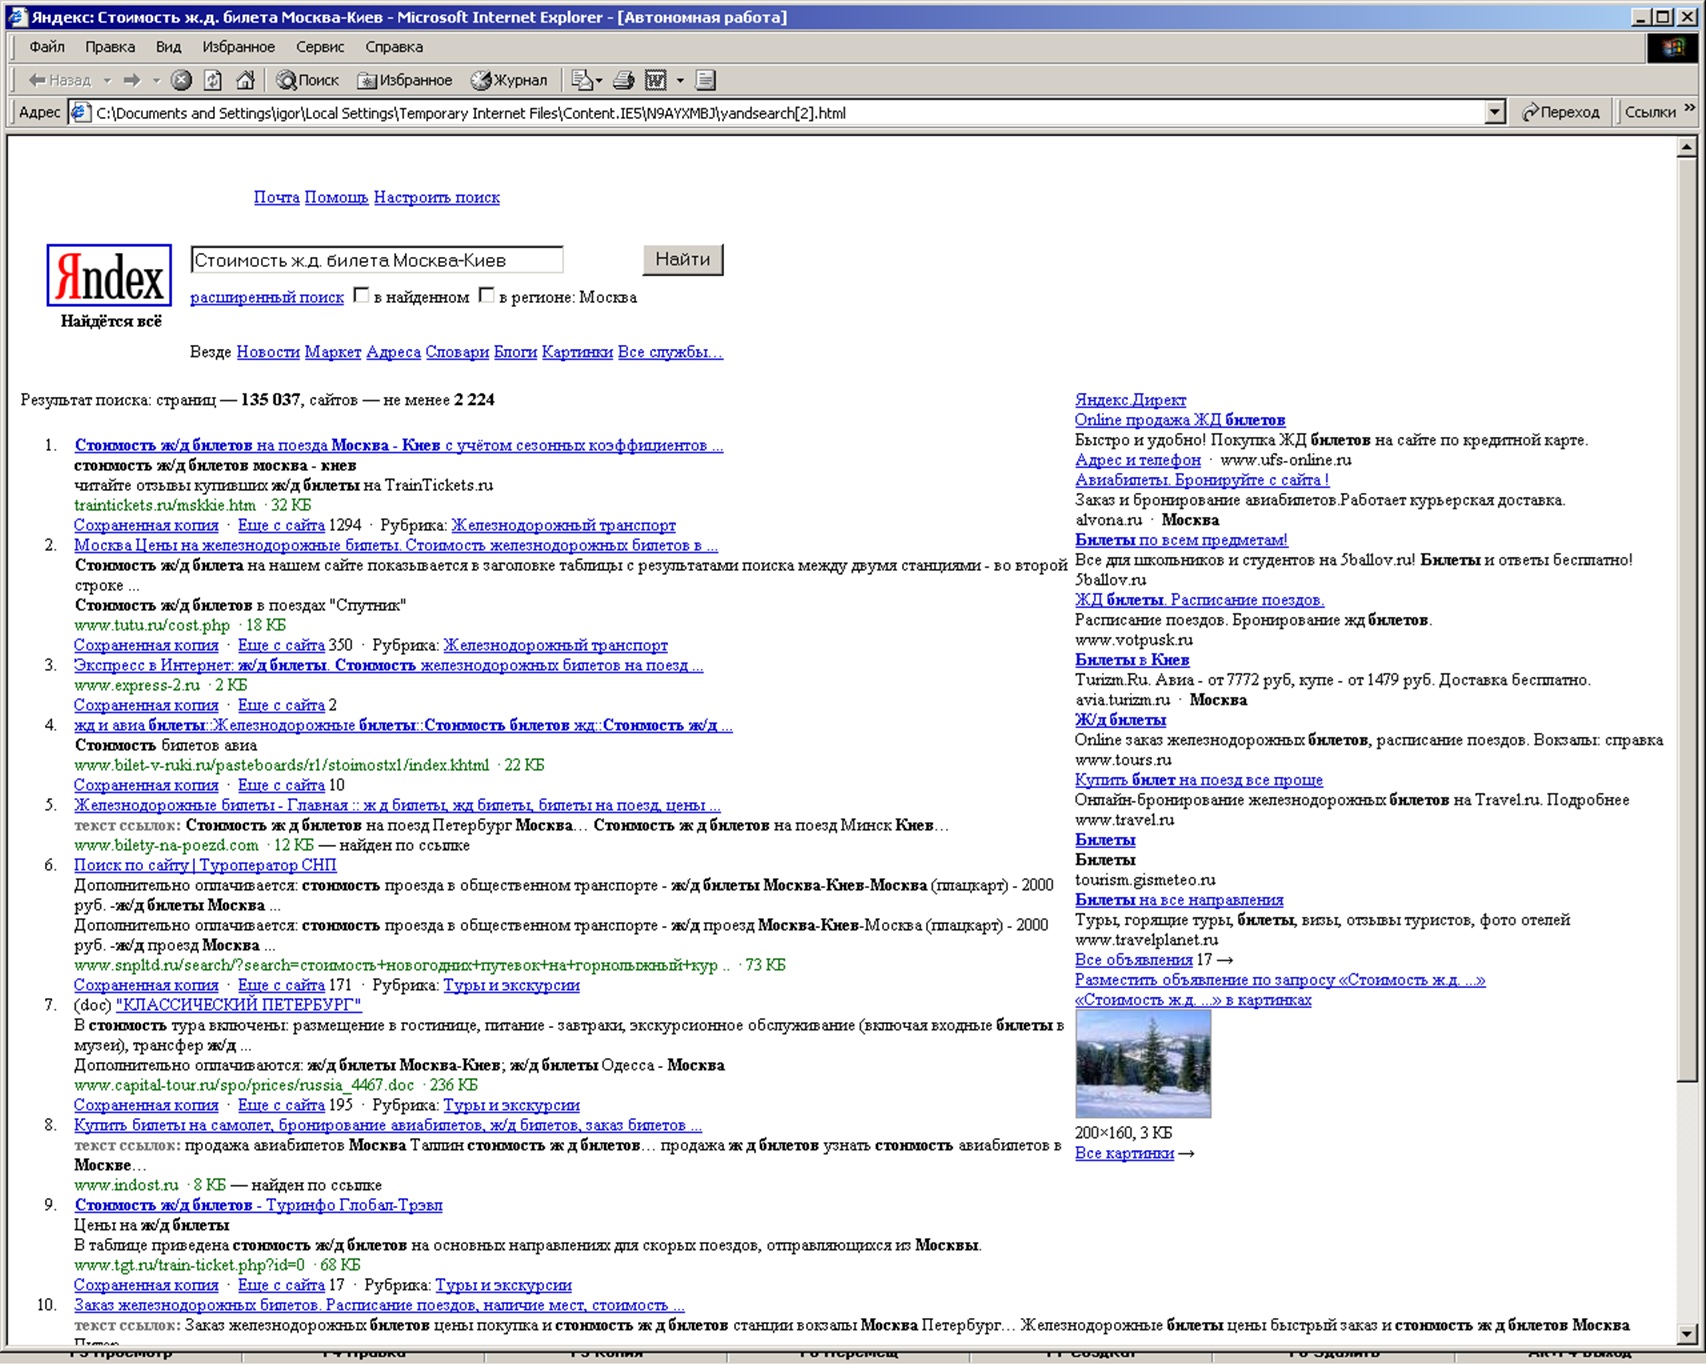Click the Back (Назад) toolbar button
The image size is (1706, 1365).
[x=59, y=80]
